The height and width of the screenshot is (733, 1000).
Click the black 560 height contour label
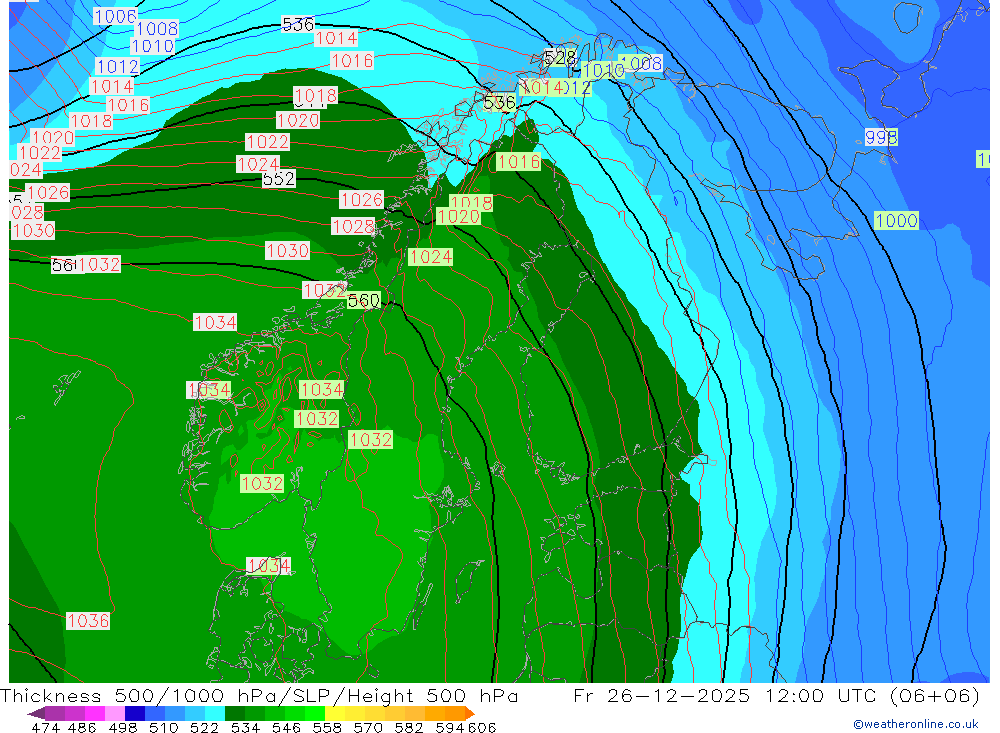click(364, 300)
